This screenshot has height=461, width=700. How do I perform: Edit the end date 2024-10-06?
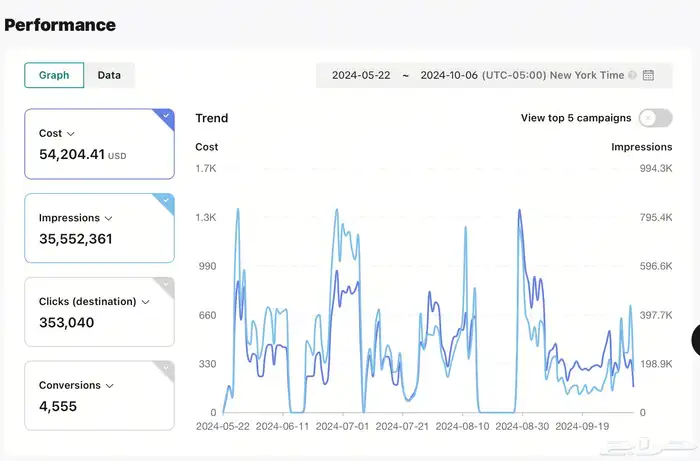(448, 75)
